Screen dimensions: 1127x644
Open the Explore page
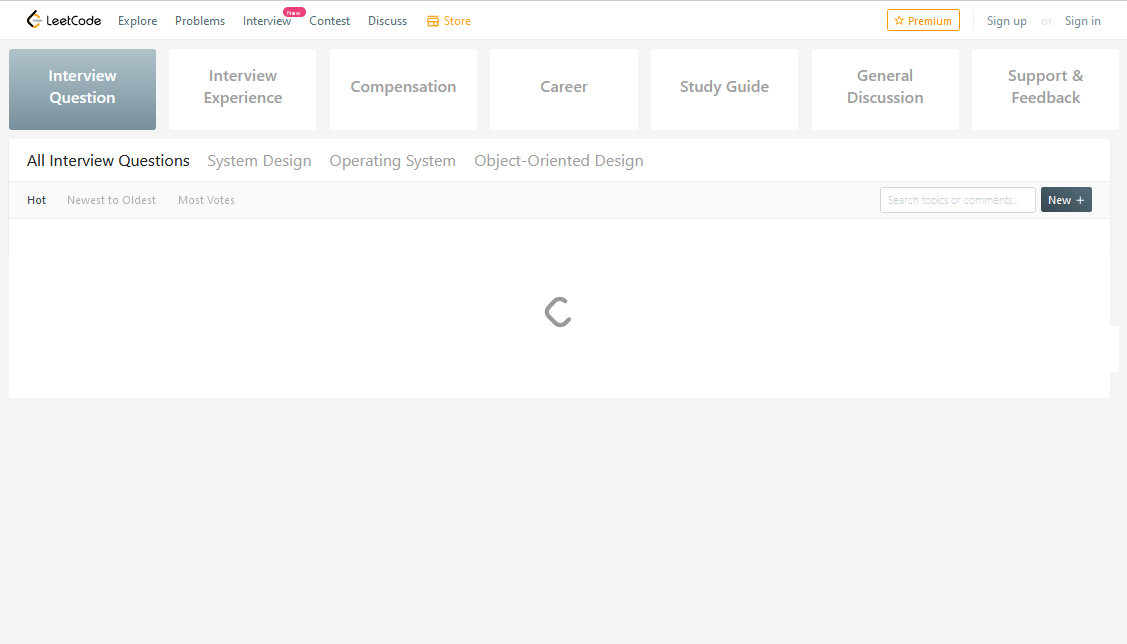point(137,21)
